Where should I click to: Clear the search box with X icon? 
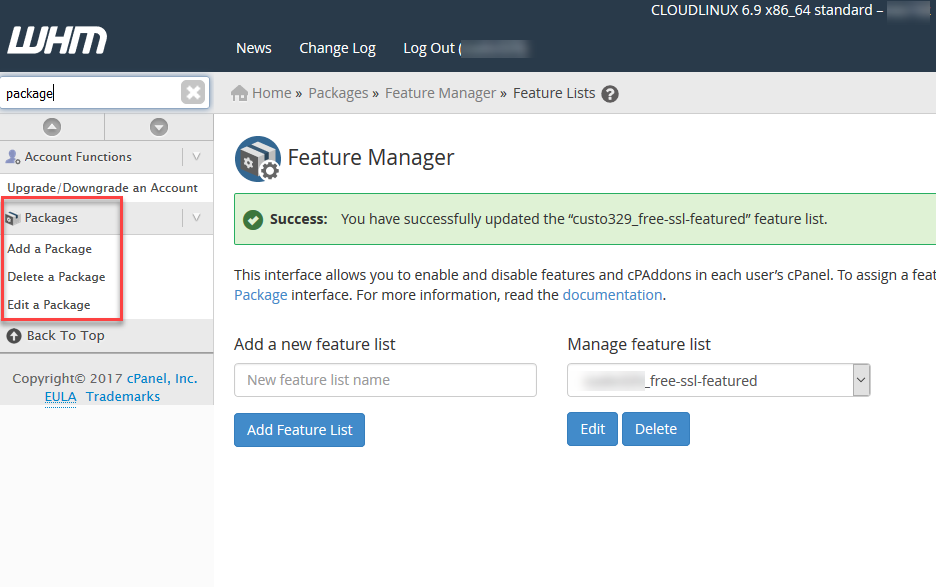pyautogui.click(x=193, y=93)
